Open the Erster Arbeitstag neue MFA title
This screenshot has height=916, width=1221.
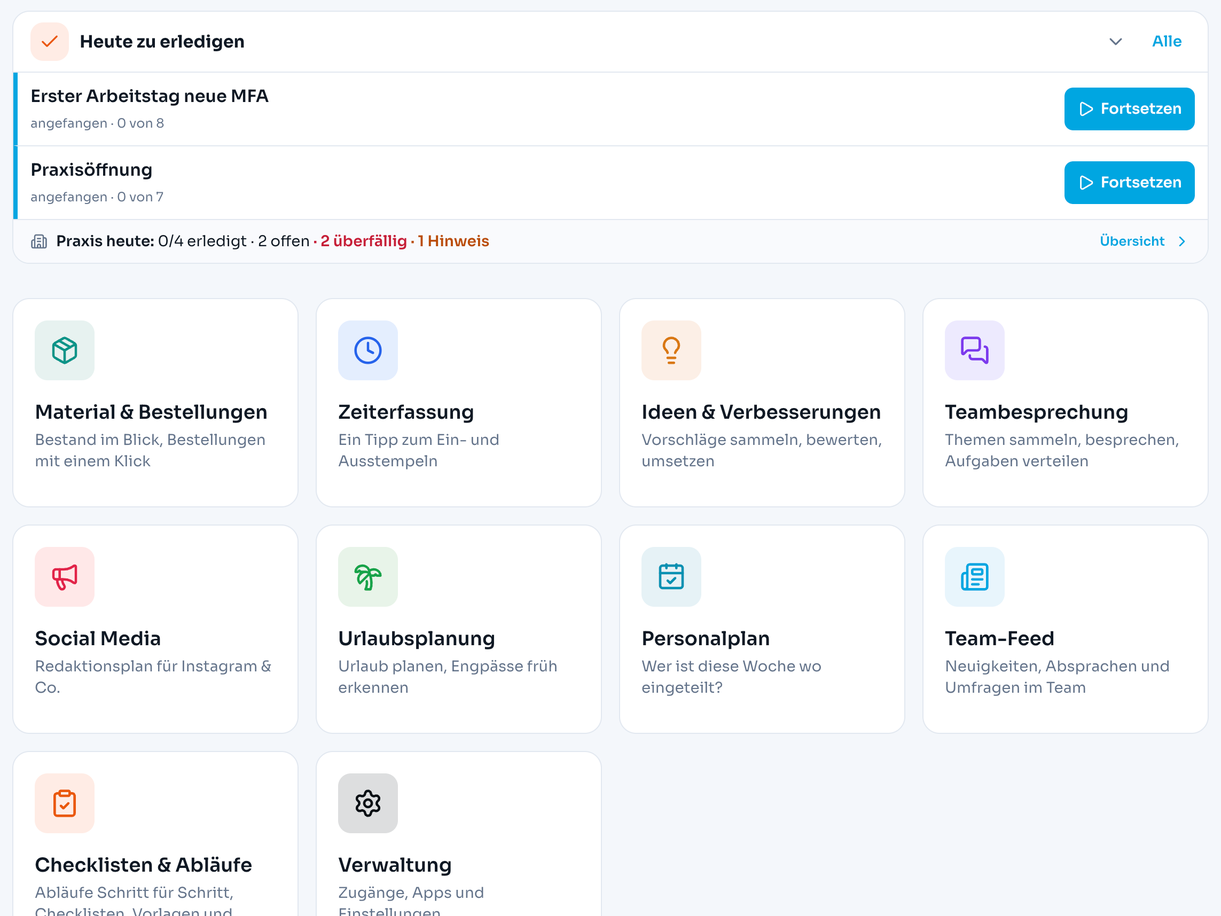(x=149, y=97)
